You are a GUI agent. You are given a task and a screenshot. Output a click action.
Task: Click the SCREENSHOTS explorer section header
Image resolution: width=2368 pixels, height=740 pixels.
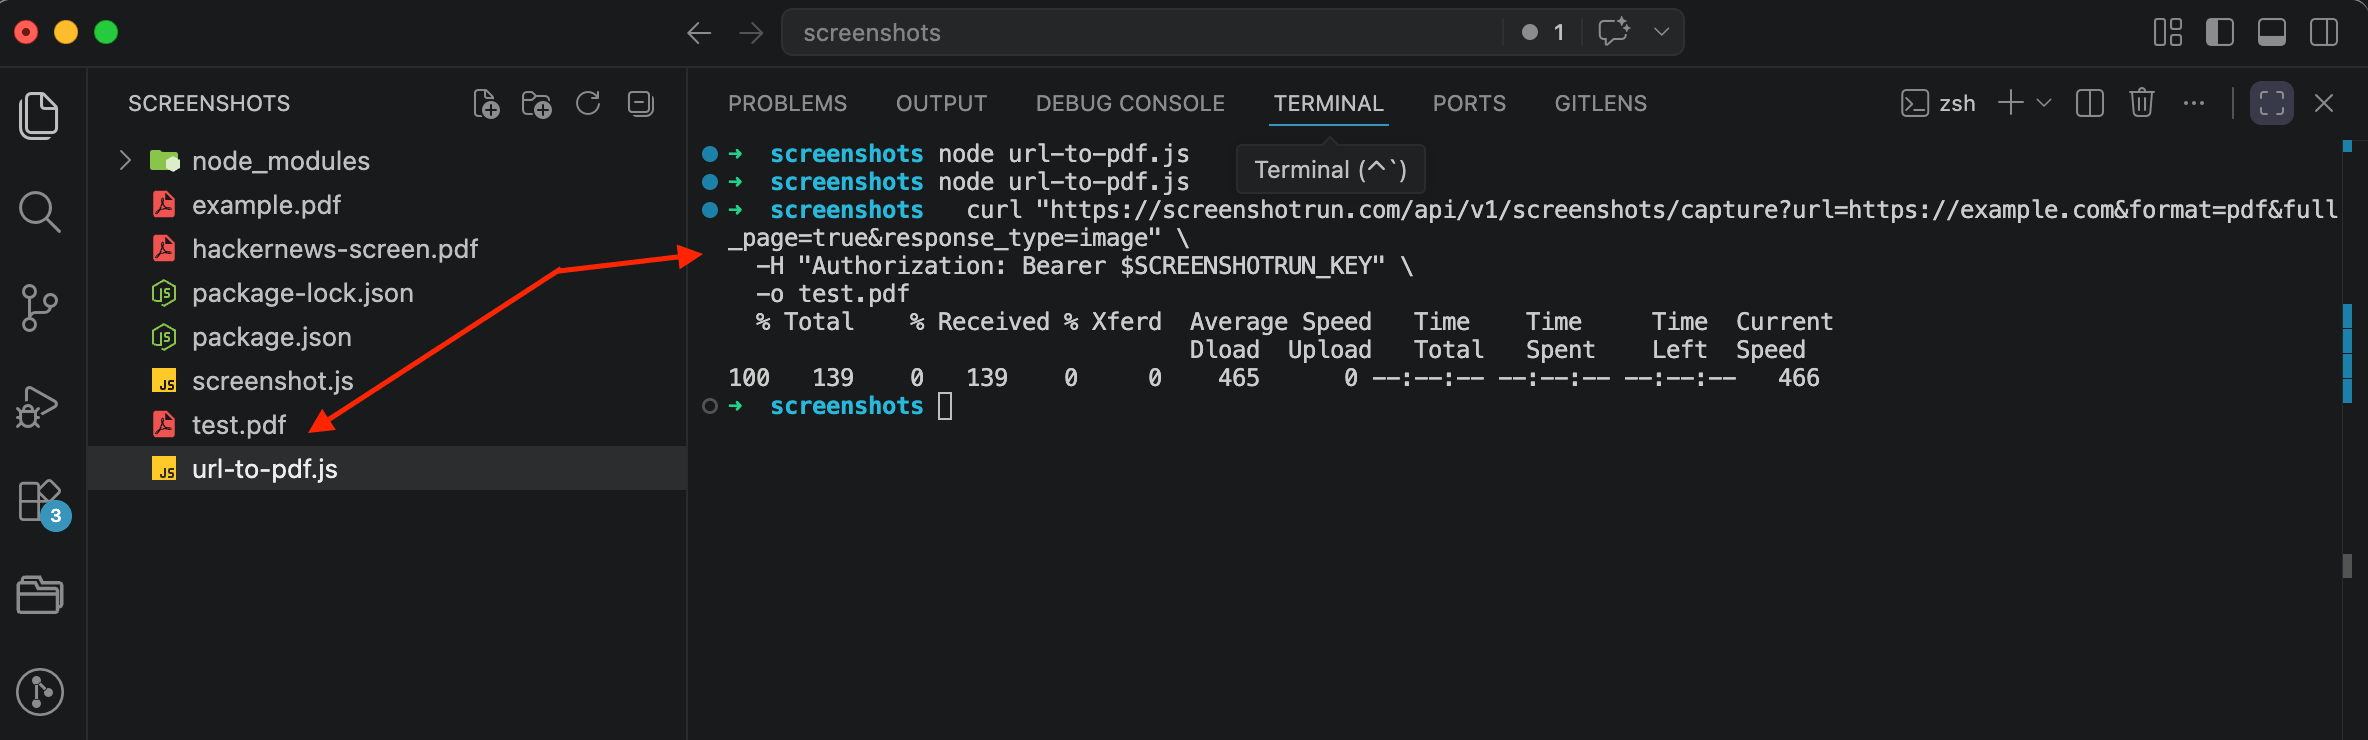pyautogui.click(x=209, y=103)
